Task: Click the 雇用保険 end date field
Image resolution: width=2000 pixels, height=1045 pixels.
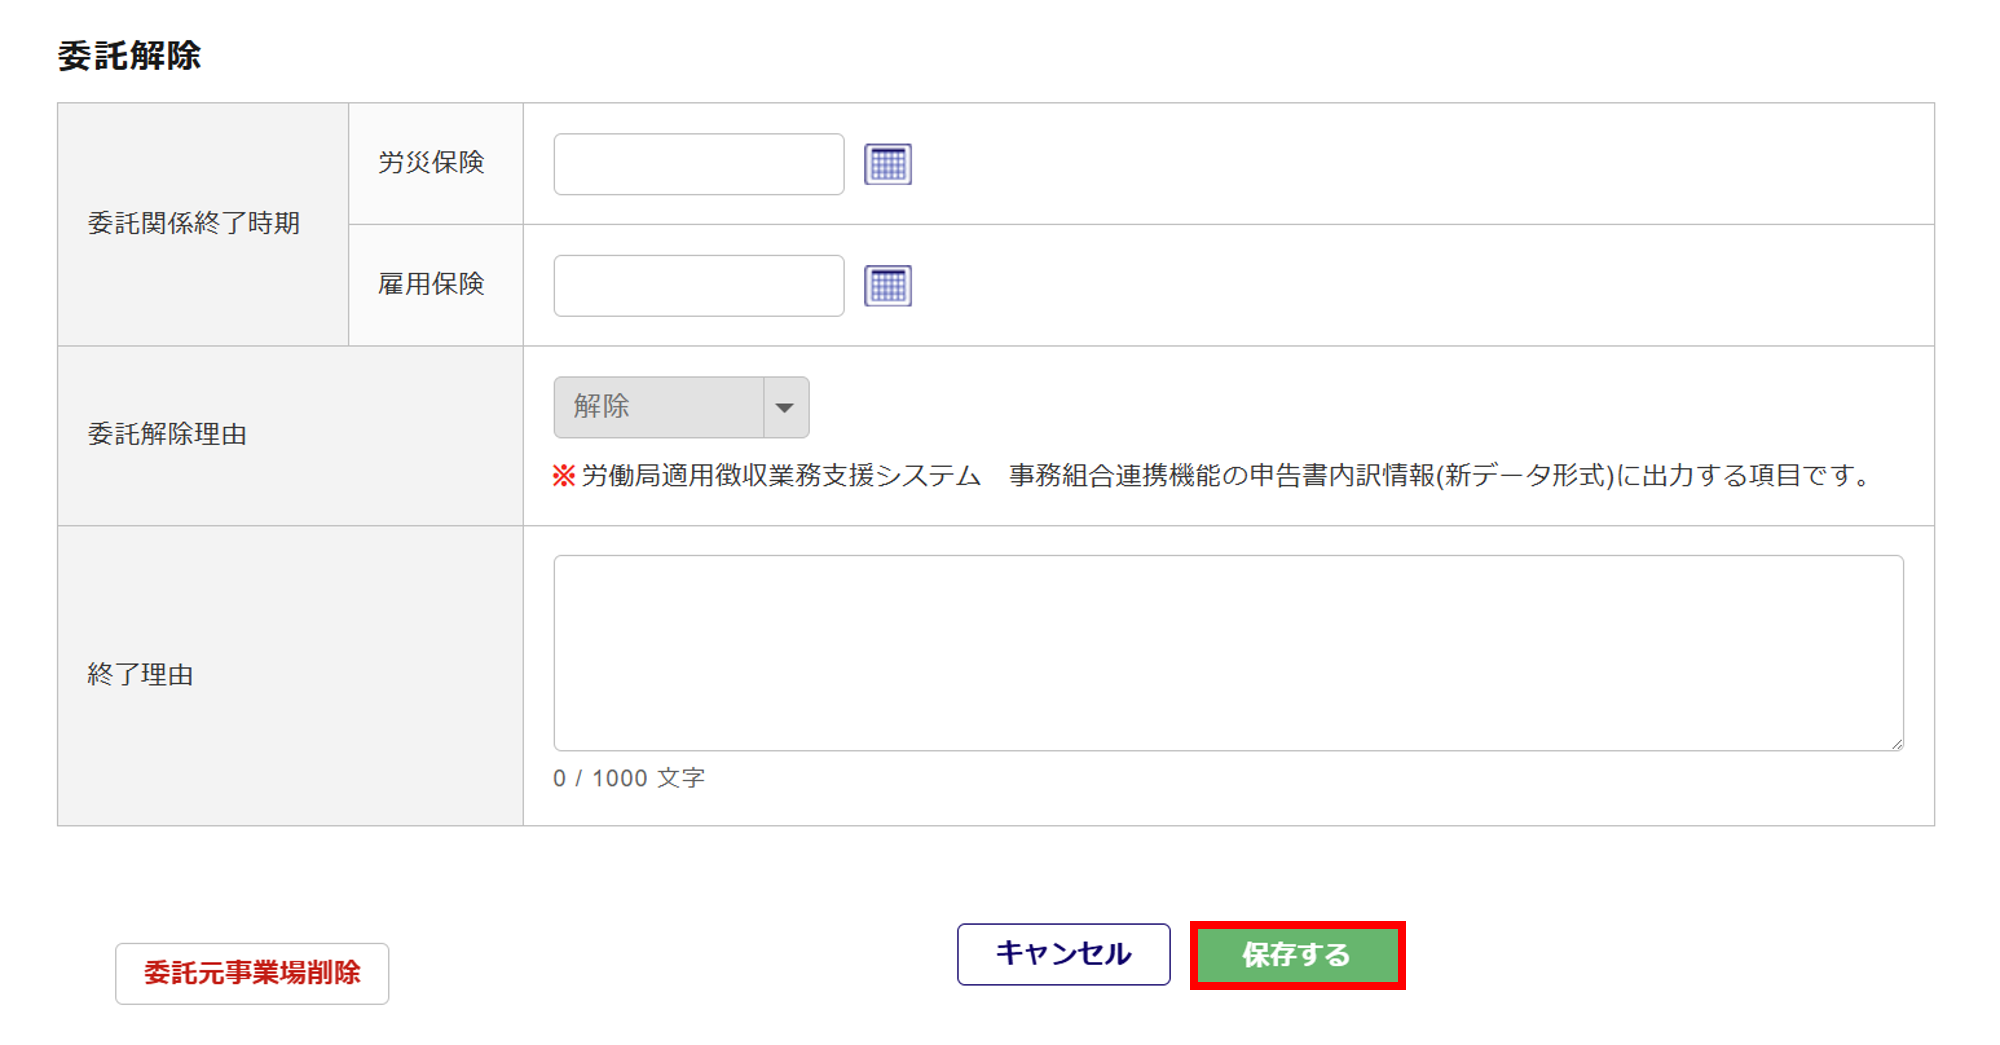Action: coord(698,286)
